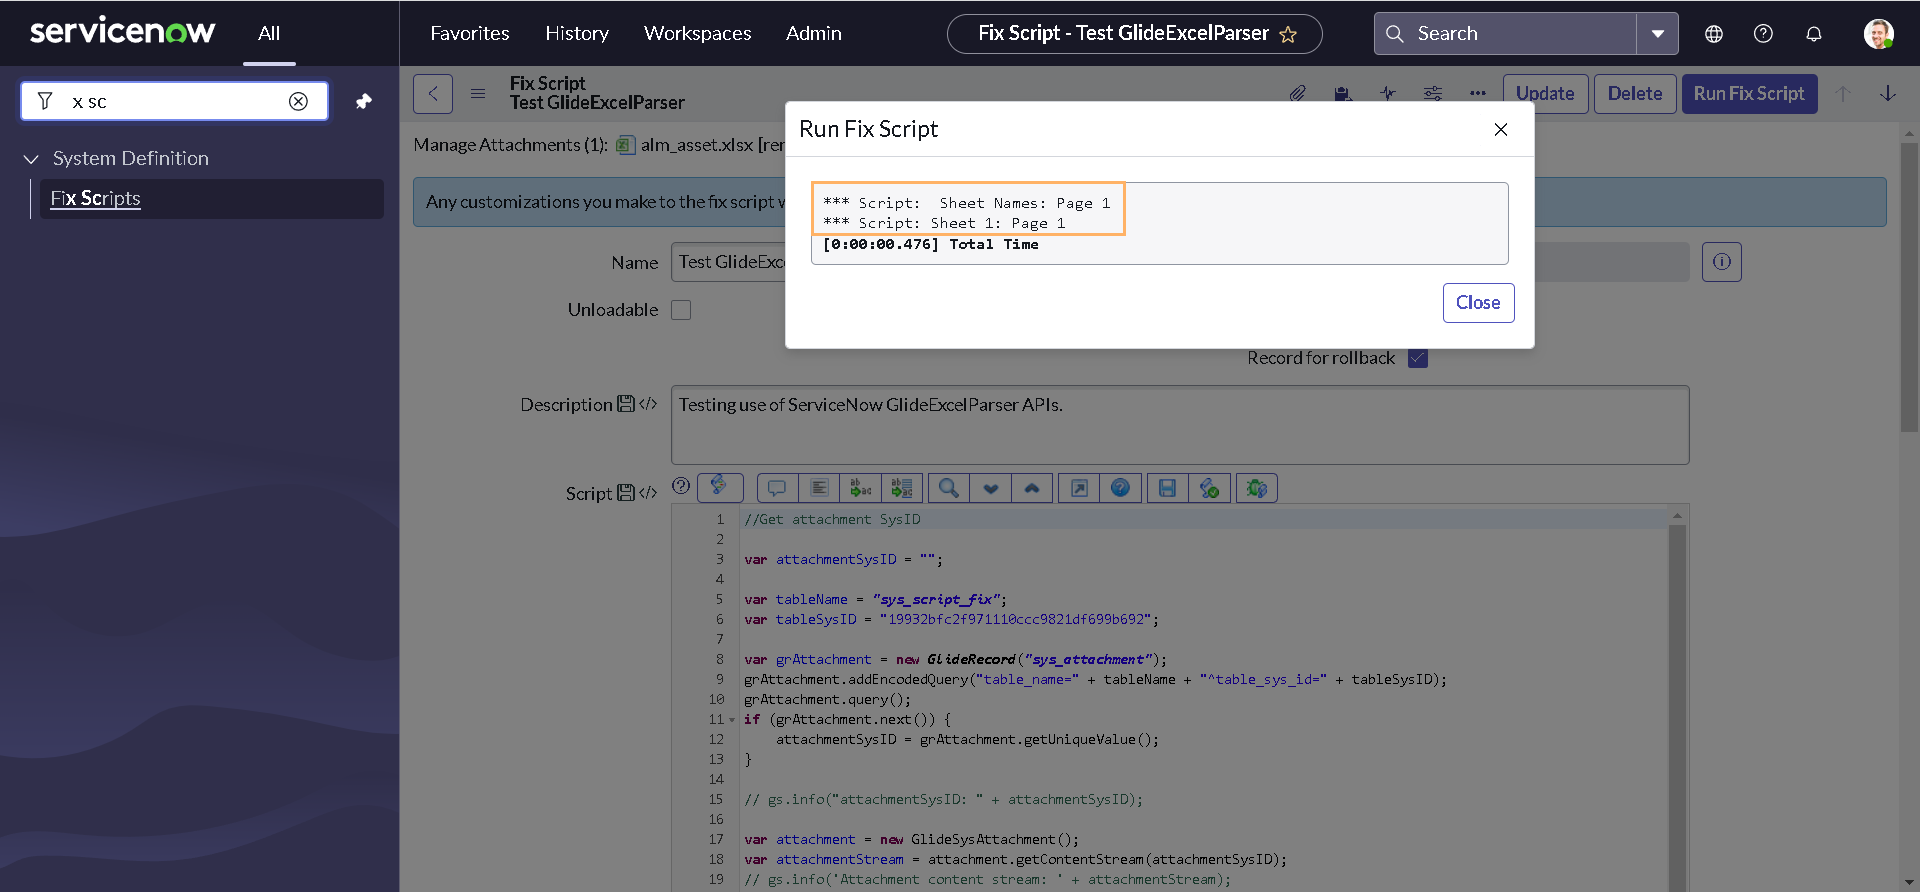Screen dimensions: 1920x892
Task: Click the Save disk icon in toolbar
Action: [x=1167, y=488]
